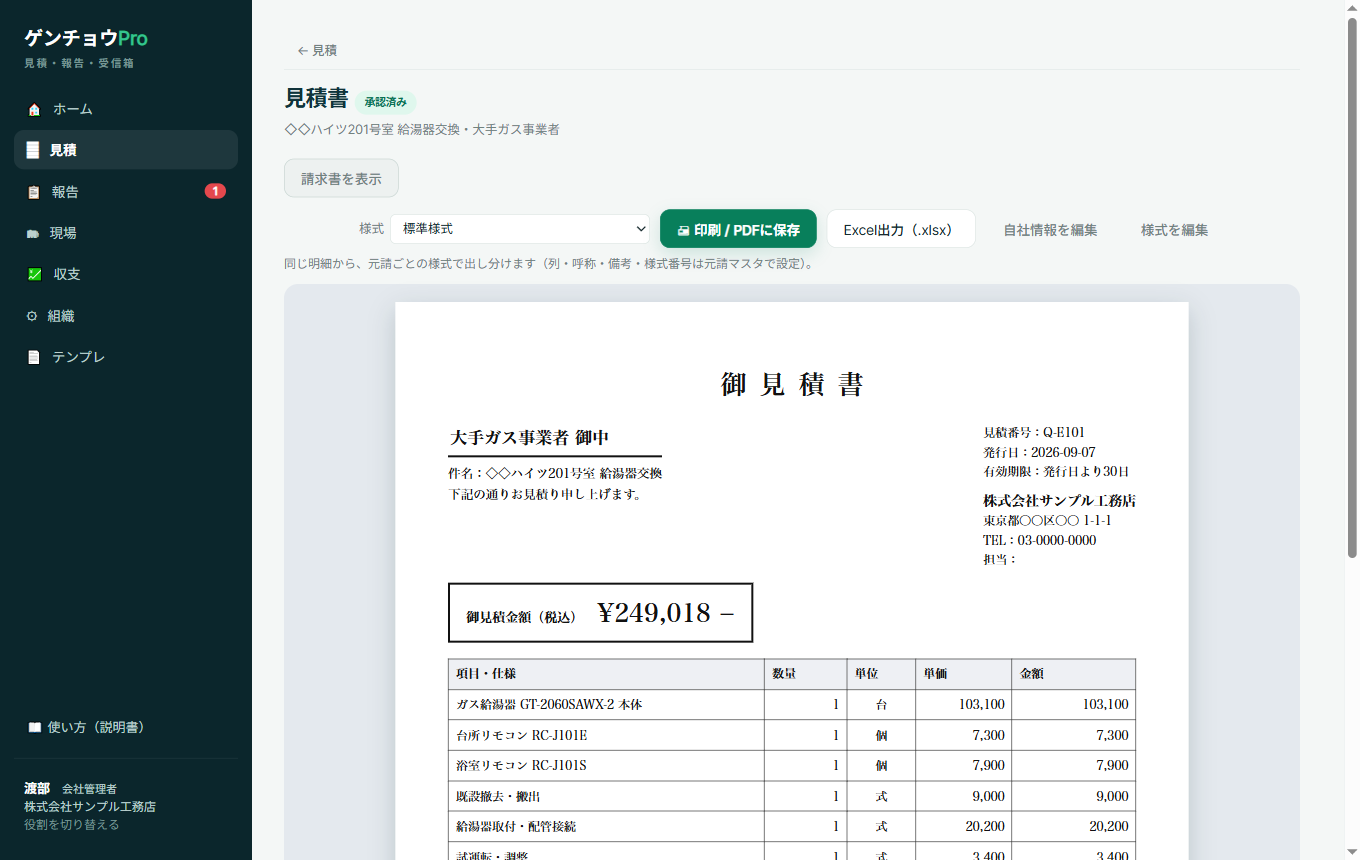Open the 標準様式 style dropdown
Screen dimensions: 1360x860
click(x=520, y=229)
